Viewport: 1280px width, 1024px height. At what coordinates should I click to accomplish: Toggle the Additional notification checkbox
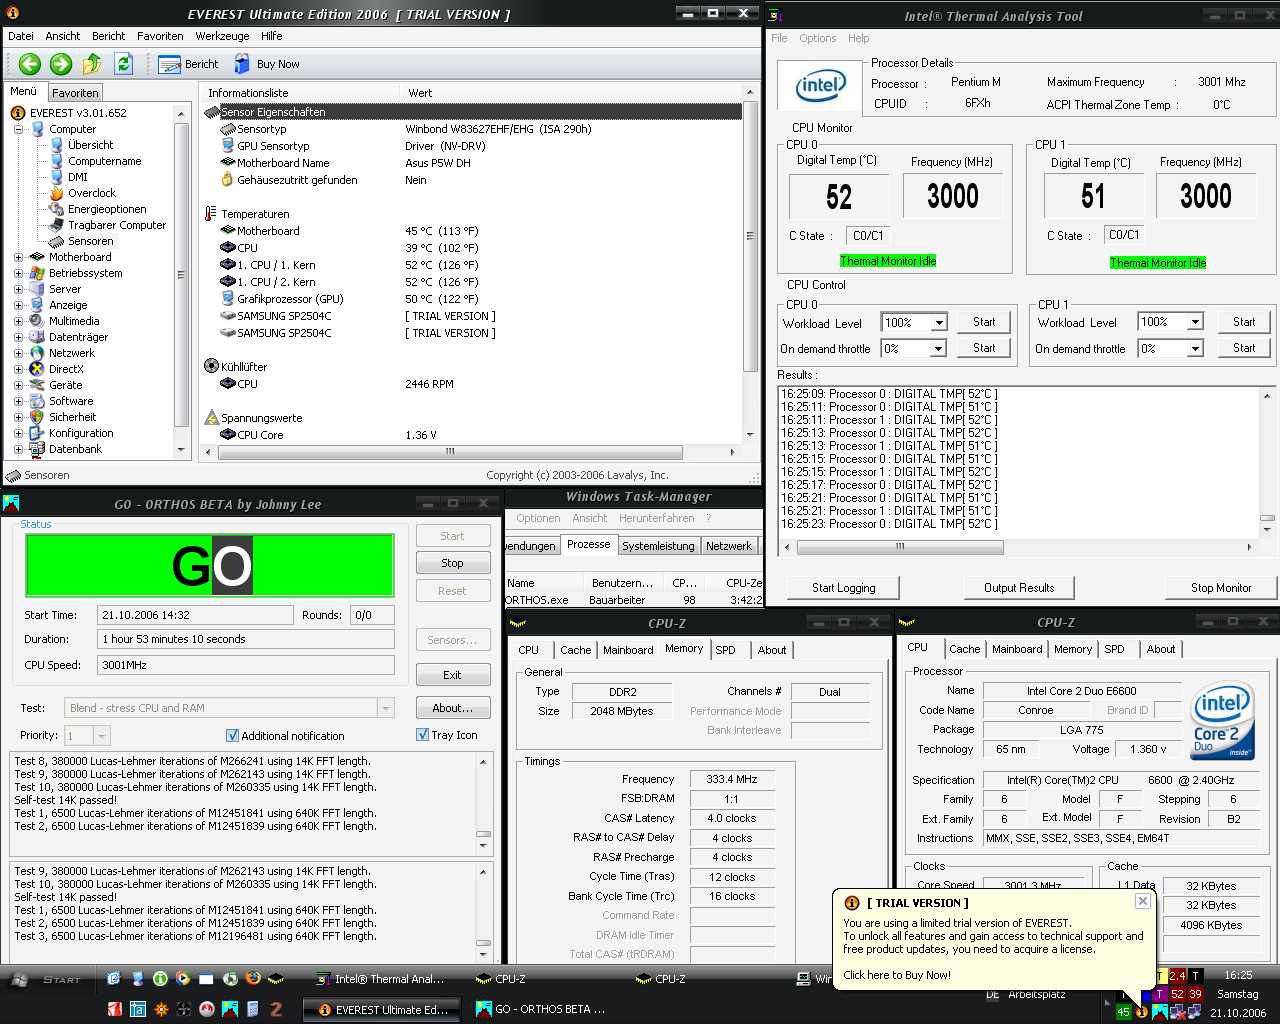232,735
